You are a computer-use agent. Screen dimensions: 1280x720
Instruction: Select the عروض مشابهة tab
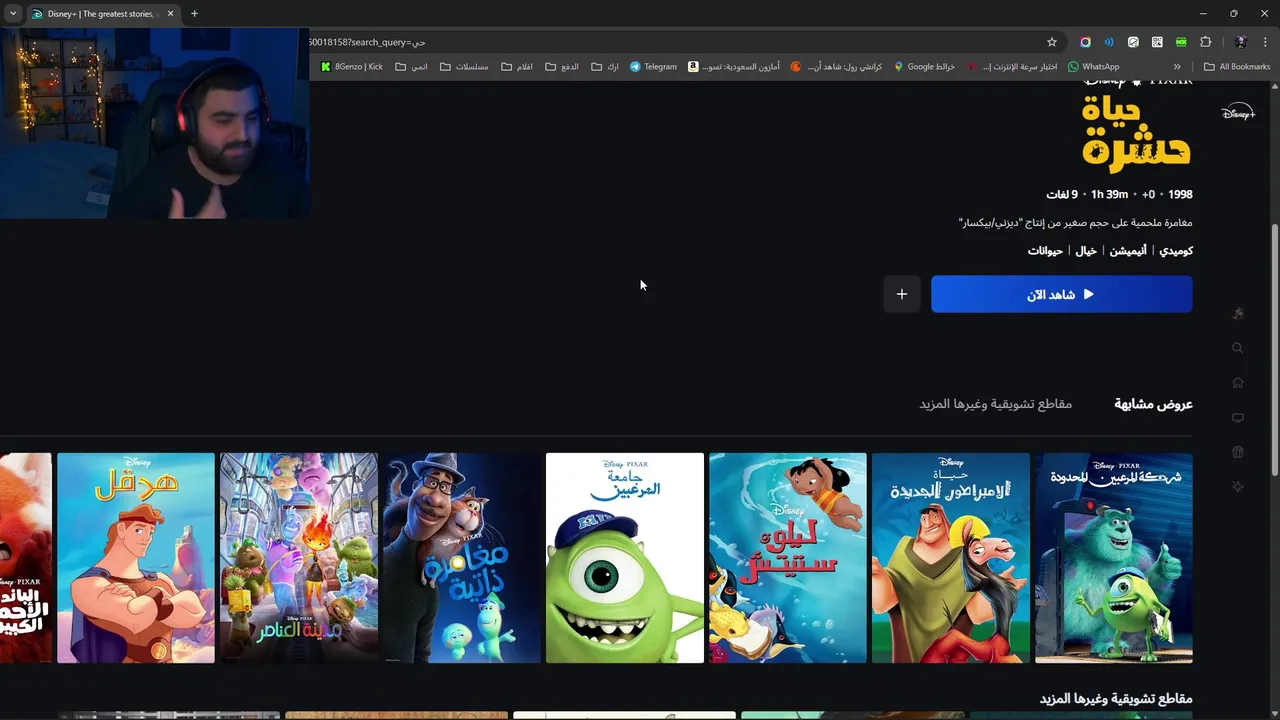1153,404
